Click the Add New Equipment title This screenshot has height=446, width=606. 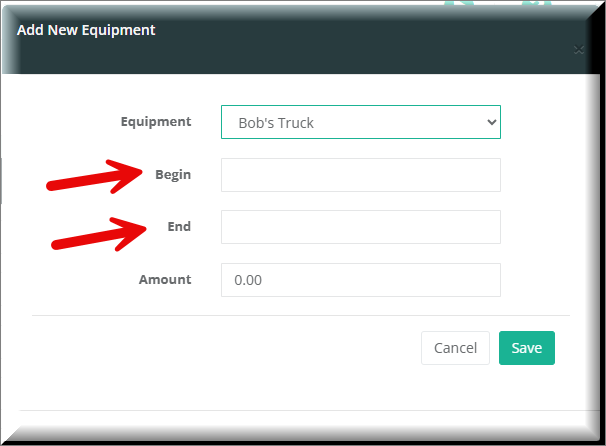pos(86,30)
